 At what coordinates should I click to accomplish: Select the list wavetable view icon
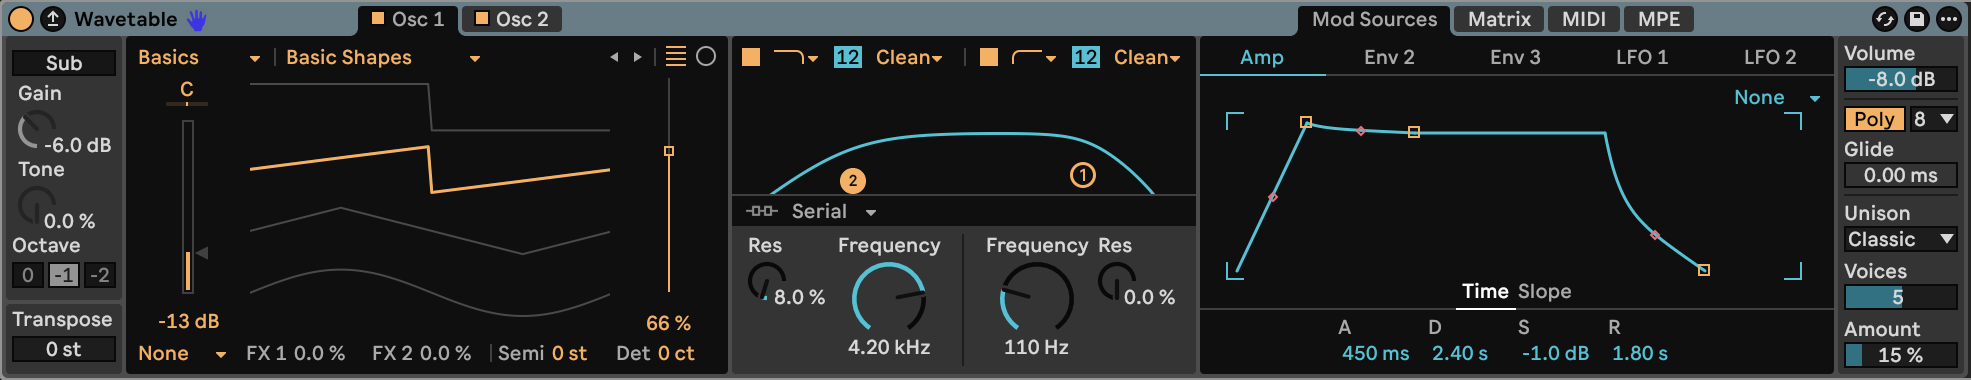point(676,57)
